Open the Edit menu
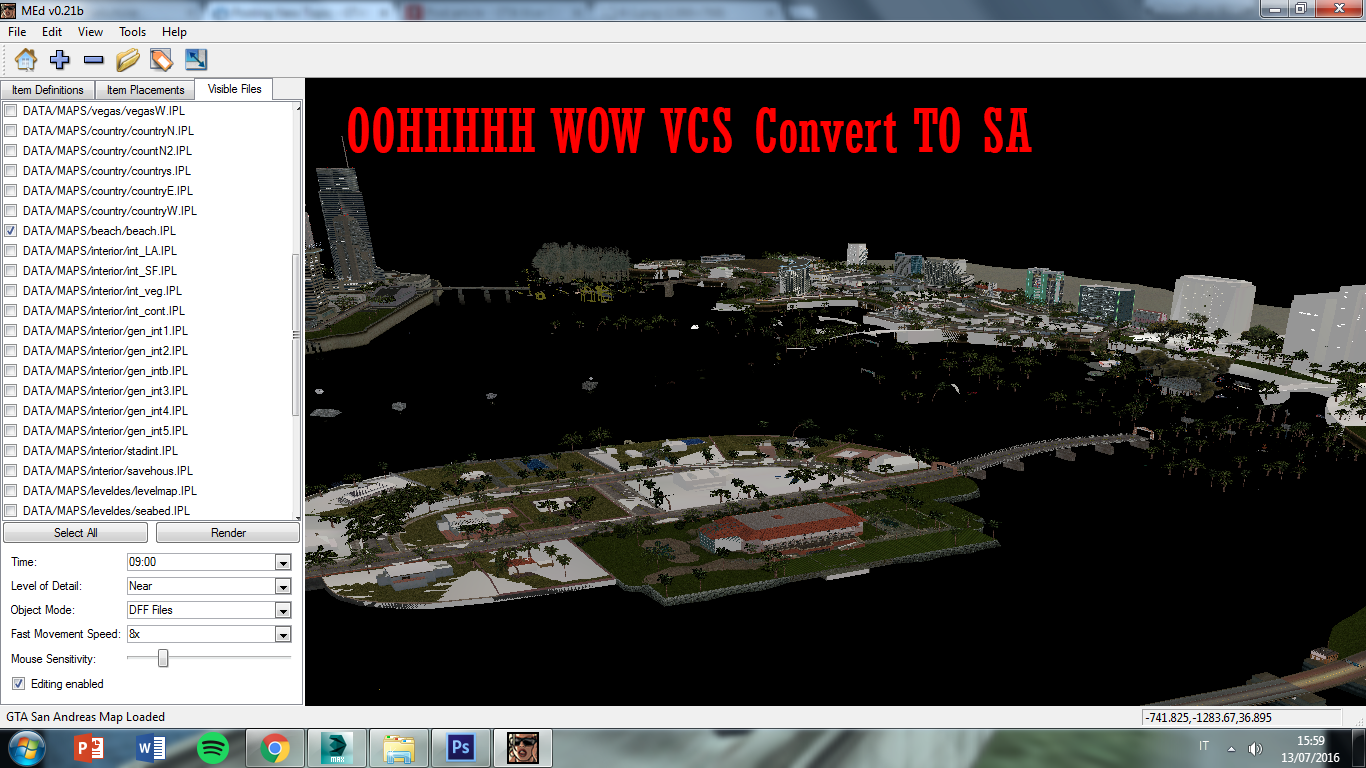The width and height of the screenshot is (1366, 768). pos(52,32)
